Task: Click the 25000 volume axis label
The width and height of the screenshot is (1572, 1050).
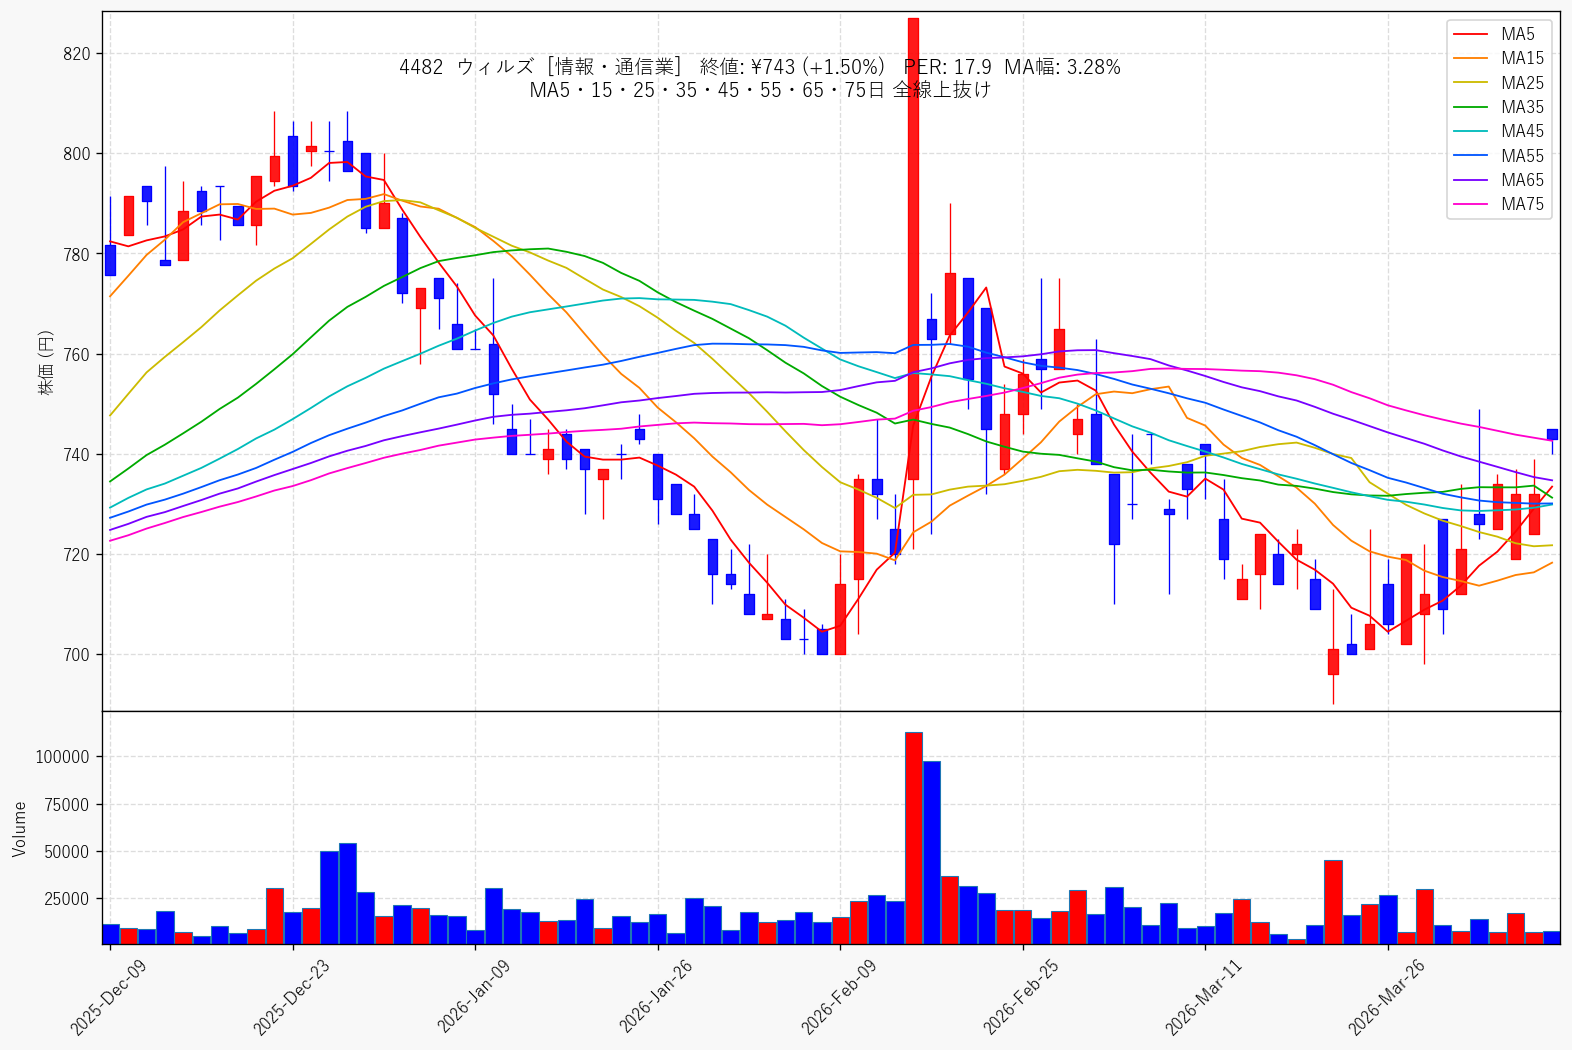Action: click(68, 899)
